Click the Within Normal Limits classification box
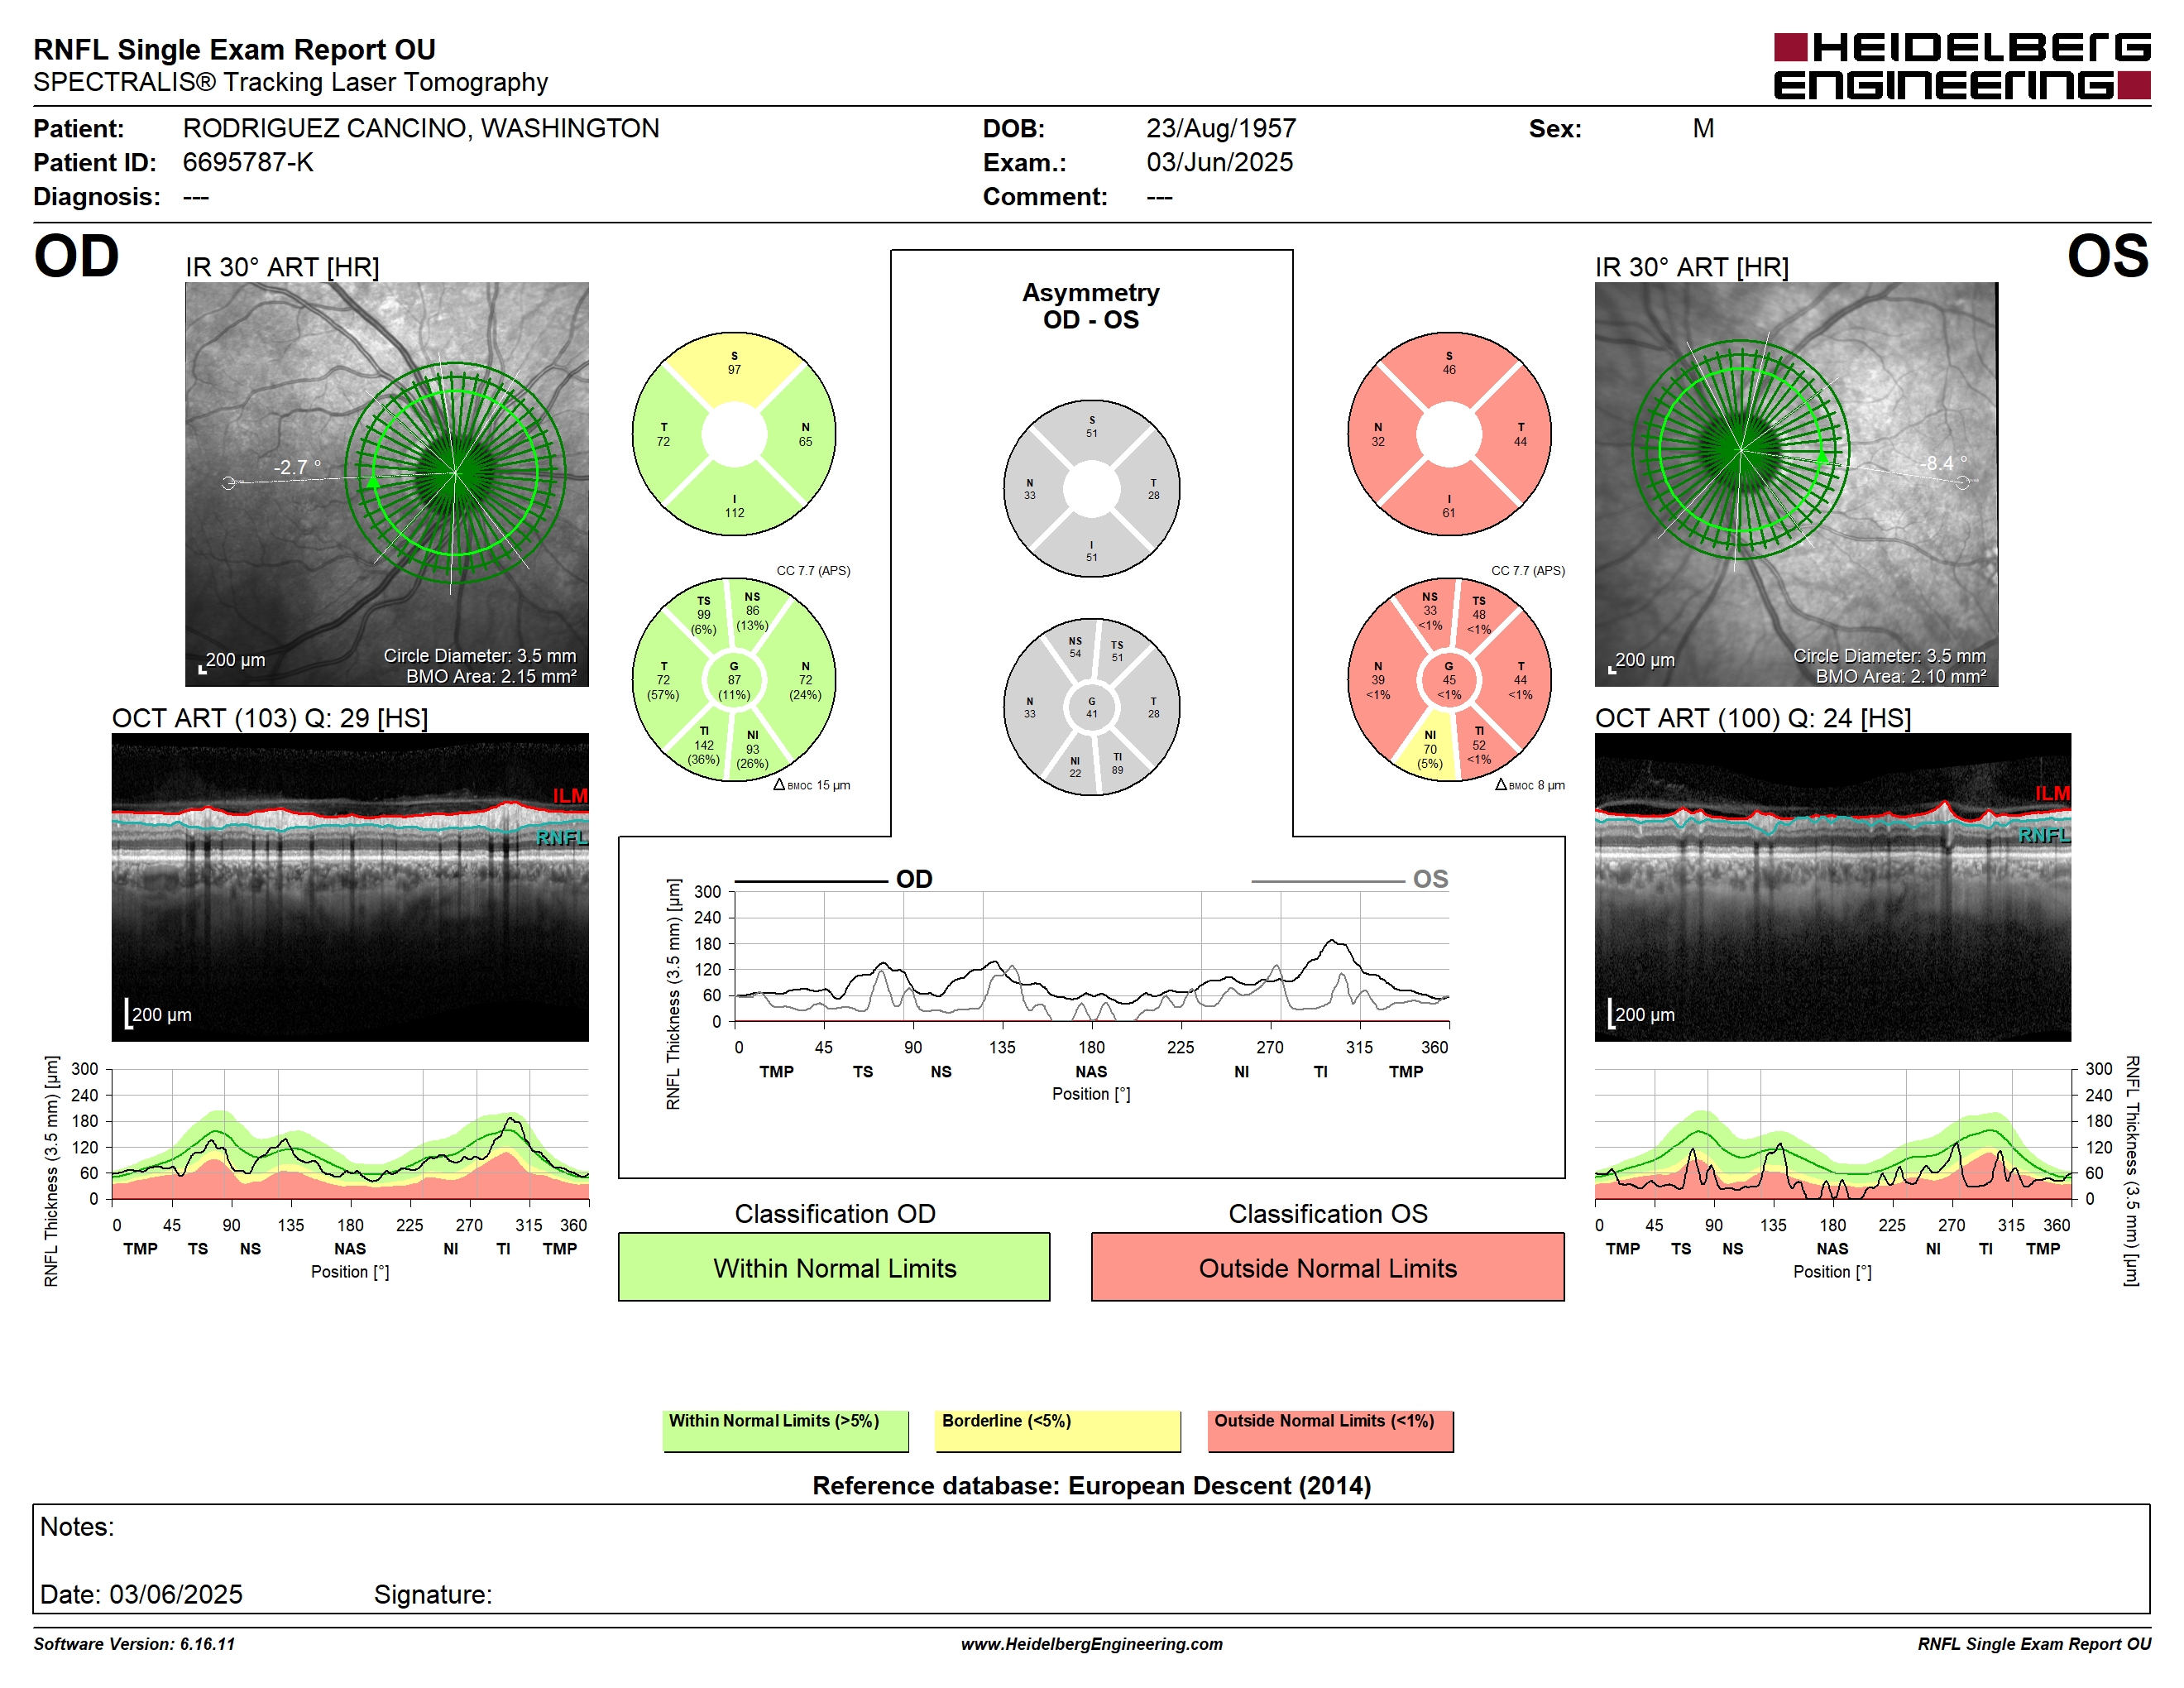 click(x=834, y=1267)
